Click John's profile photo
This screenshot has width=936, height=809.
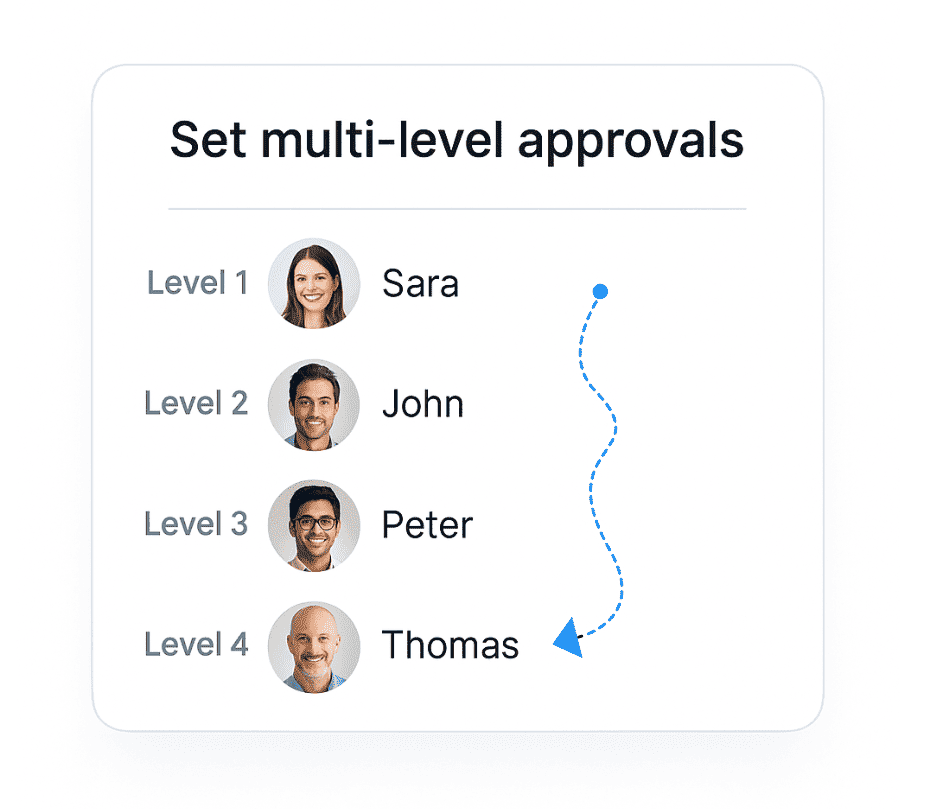[x=314, y=405]
